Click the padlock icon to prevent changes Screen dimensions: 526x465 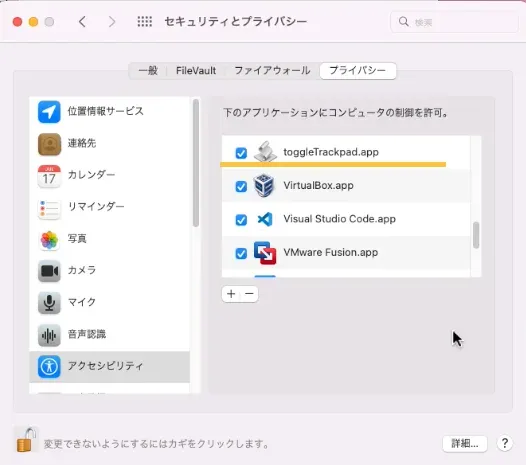(x=26, y=440)
